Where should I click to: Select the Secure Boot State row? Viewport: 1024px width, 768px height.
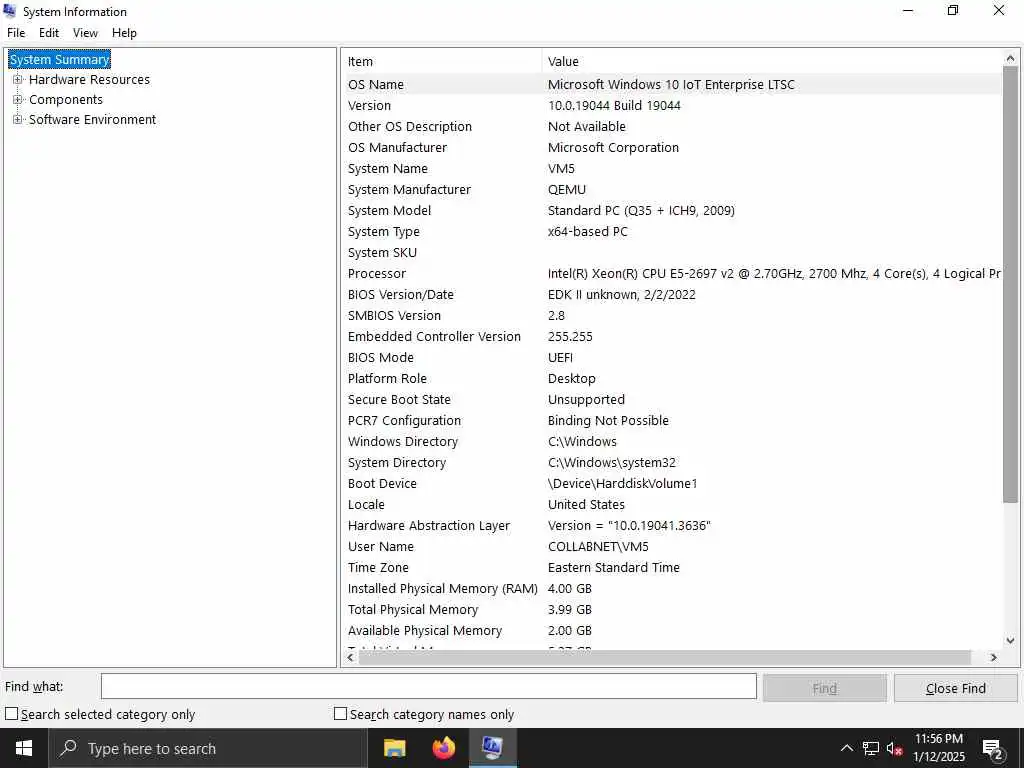[x=672, y=399]
